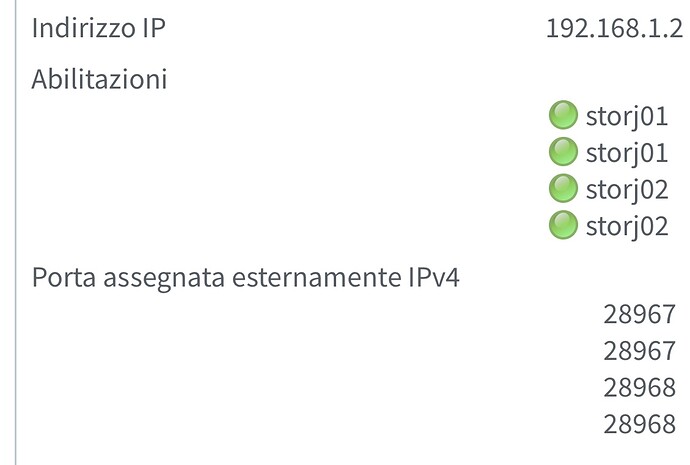Click the Indirizzo IP label
This screenshot has width=690, height=465.
(x=98, y=28)
